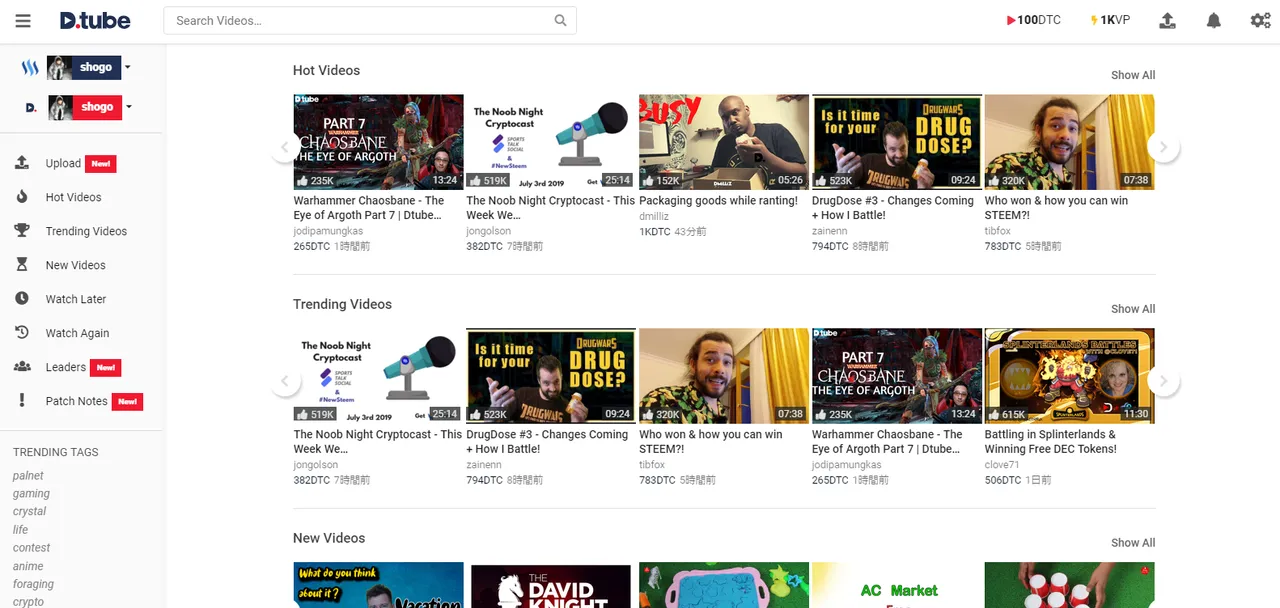Select the palnet trending tag
This screenshot has height=608, width=1280.
(x=28, y=476)
